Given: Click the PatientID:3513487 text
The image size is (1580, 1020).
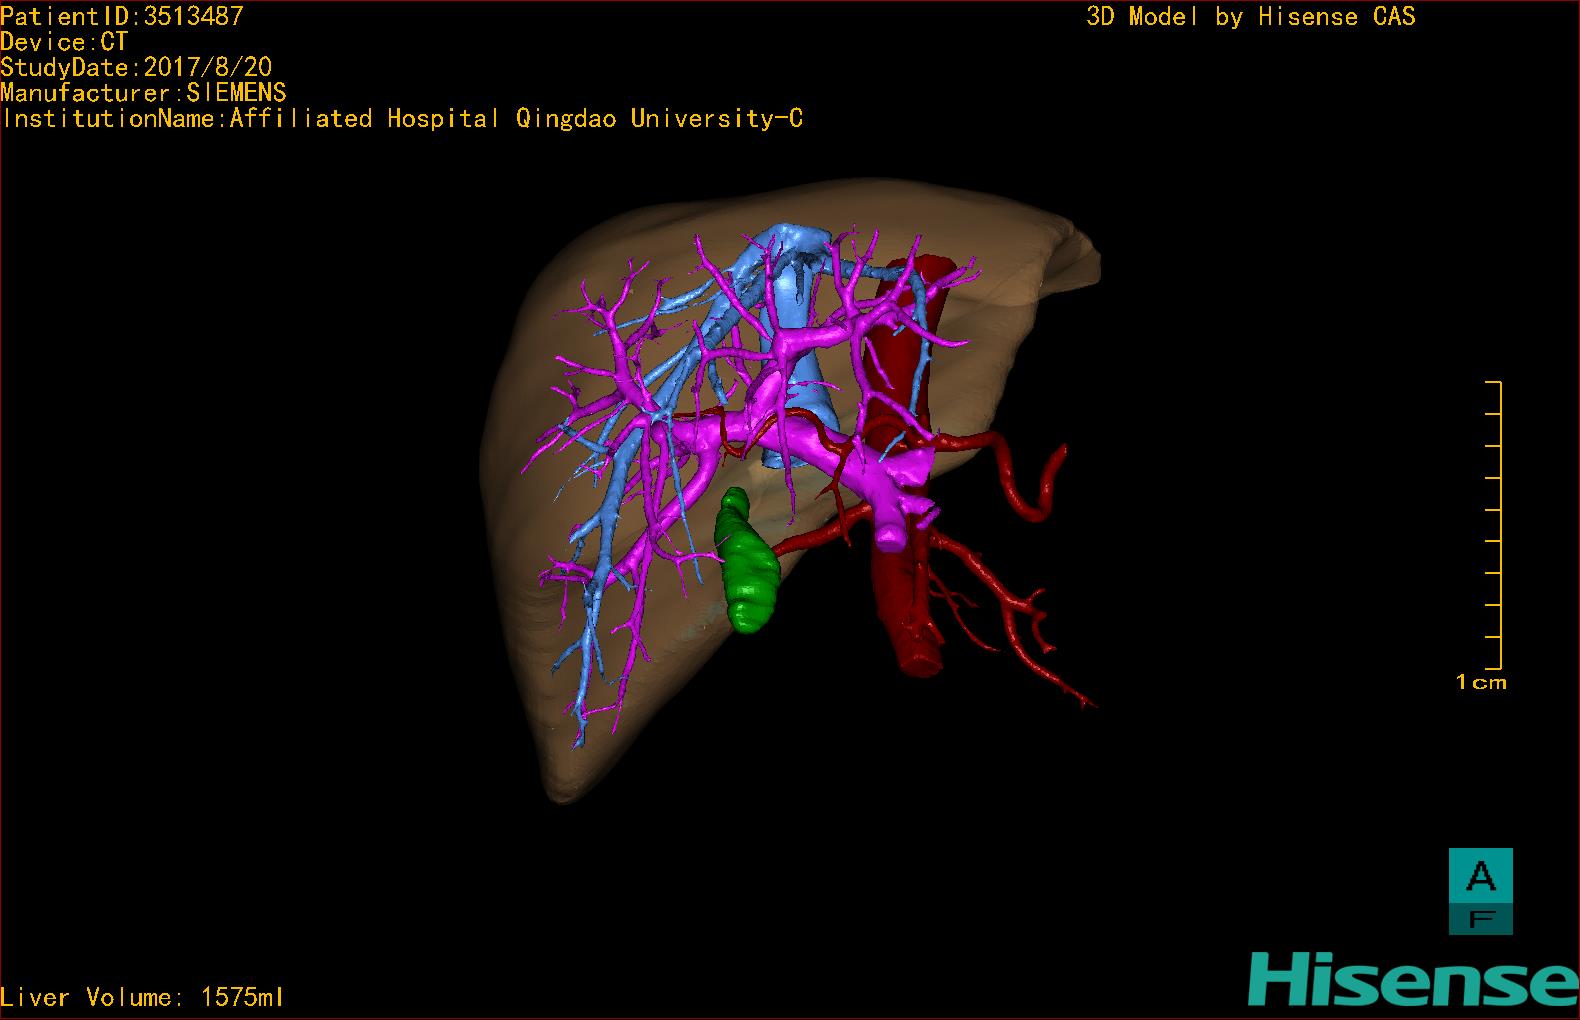Looking at the screenshot, I should pos(122,16).
